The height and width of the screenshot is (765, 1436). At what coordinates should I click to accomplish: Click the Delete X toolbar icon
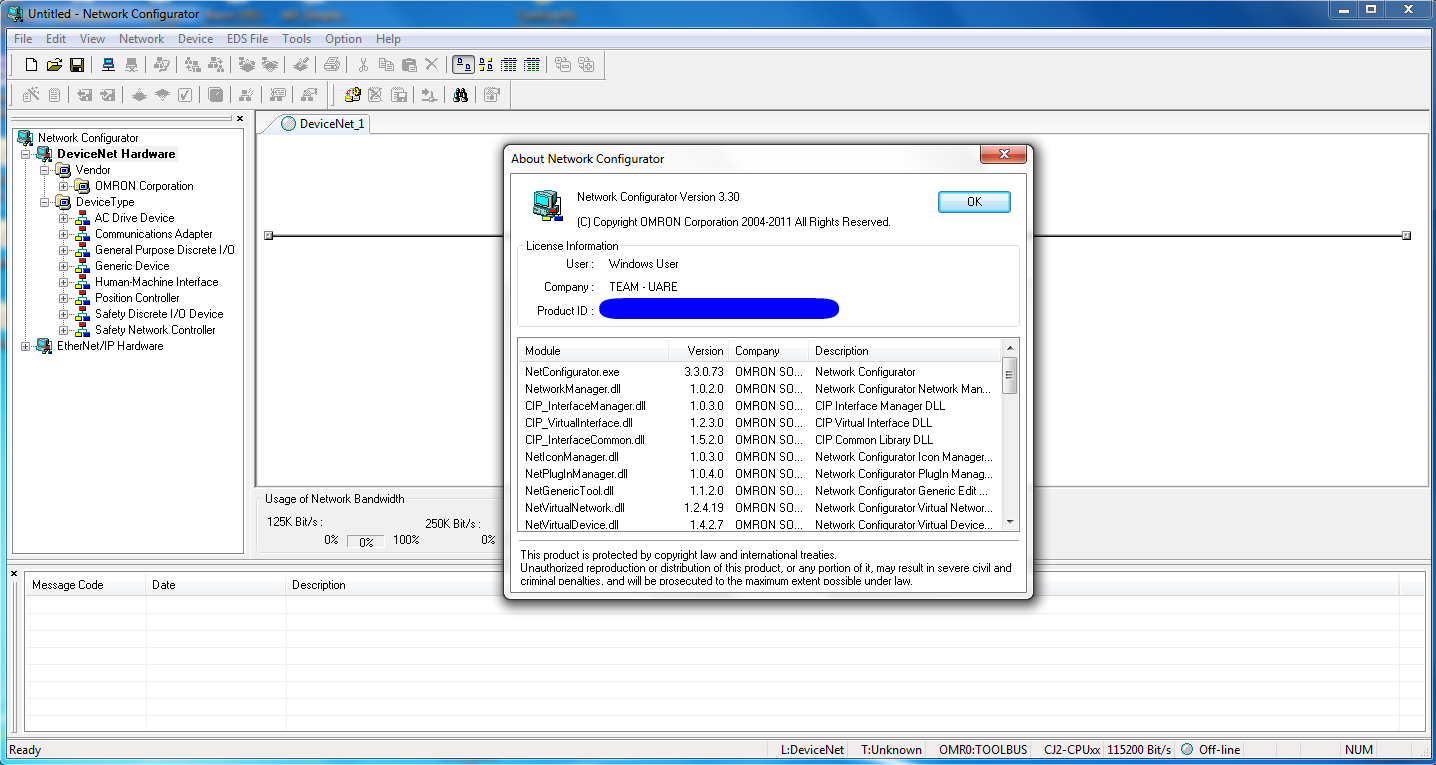click(x=432, y=65)
